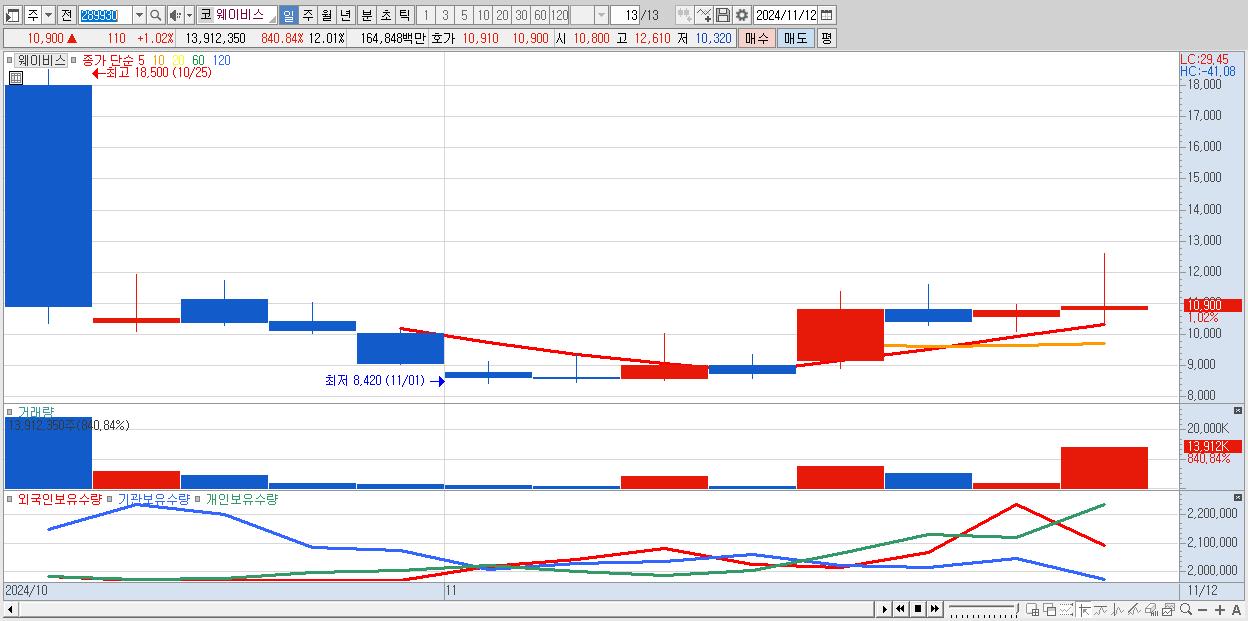This screenshot has width=1248, height=621.
Task: Open the grid table icon under legend
Action: pyautogui.click(x=16, y=77)
